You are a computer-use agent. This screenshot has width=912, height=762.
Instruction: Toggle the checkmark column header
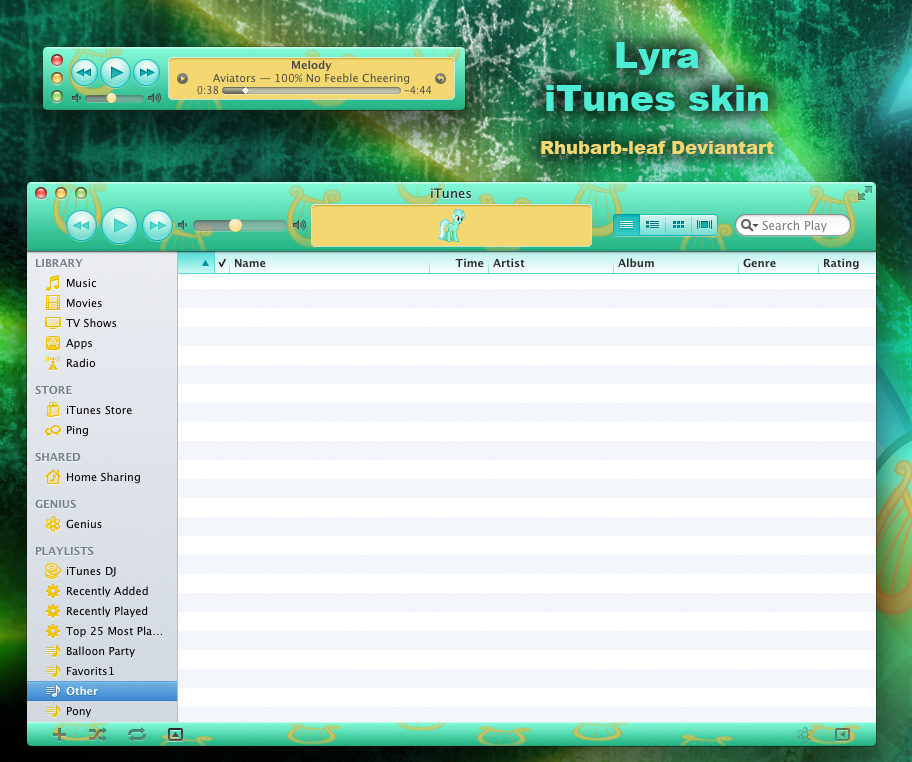click(x=221, y=263)
